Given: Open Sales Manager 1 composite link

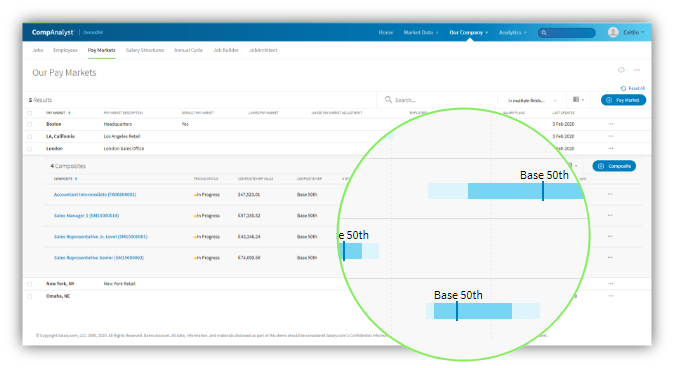Looking at the screenshot, I should (86, 216).
